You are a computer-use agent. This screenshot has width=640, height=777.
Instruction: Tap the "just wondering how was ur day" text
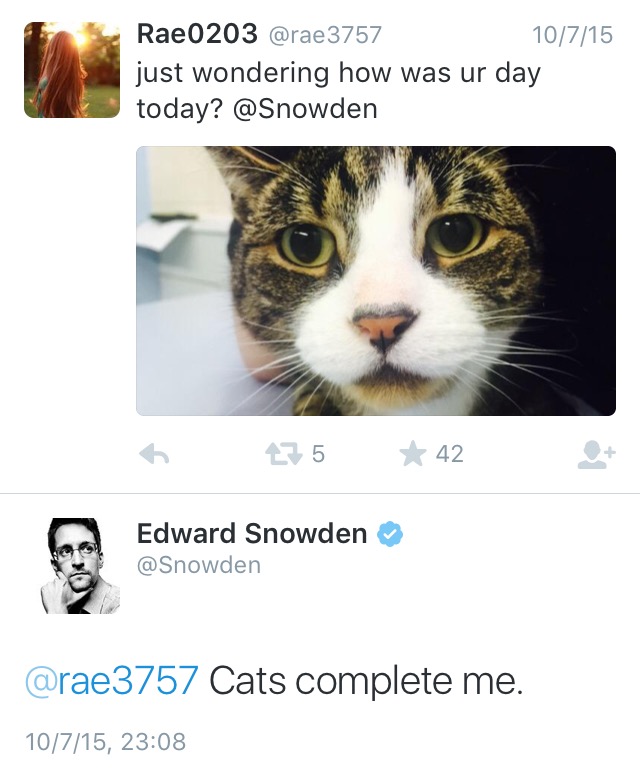(340, 73)
